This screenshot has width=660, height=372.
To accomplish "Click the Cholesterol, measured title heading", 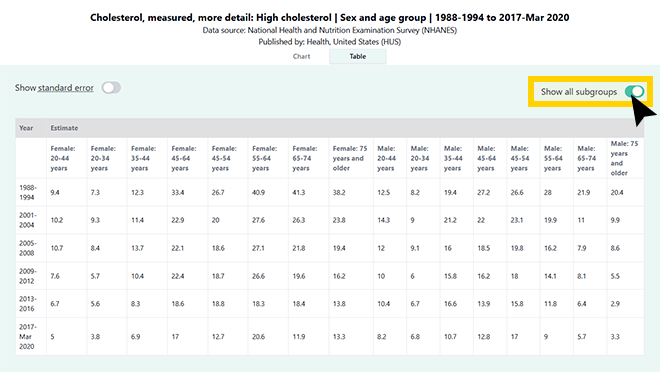I will pyautogui.click(x=330, y=18).
